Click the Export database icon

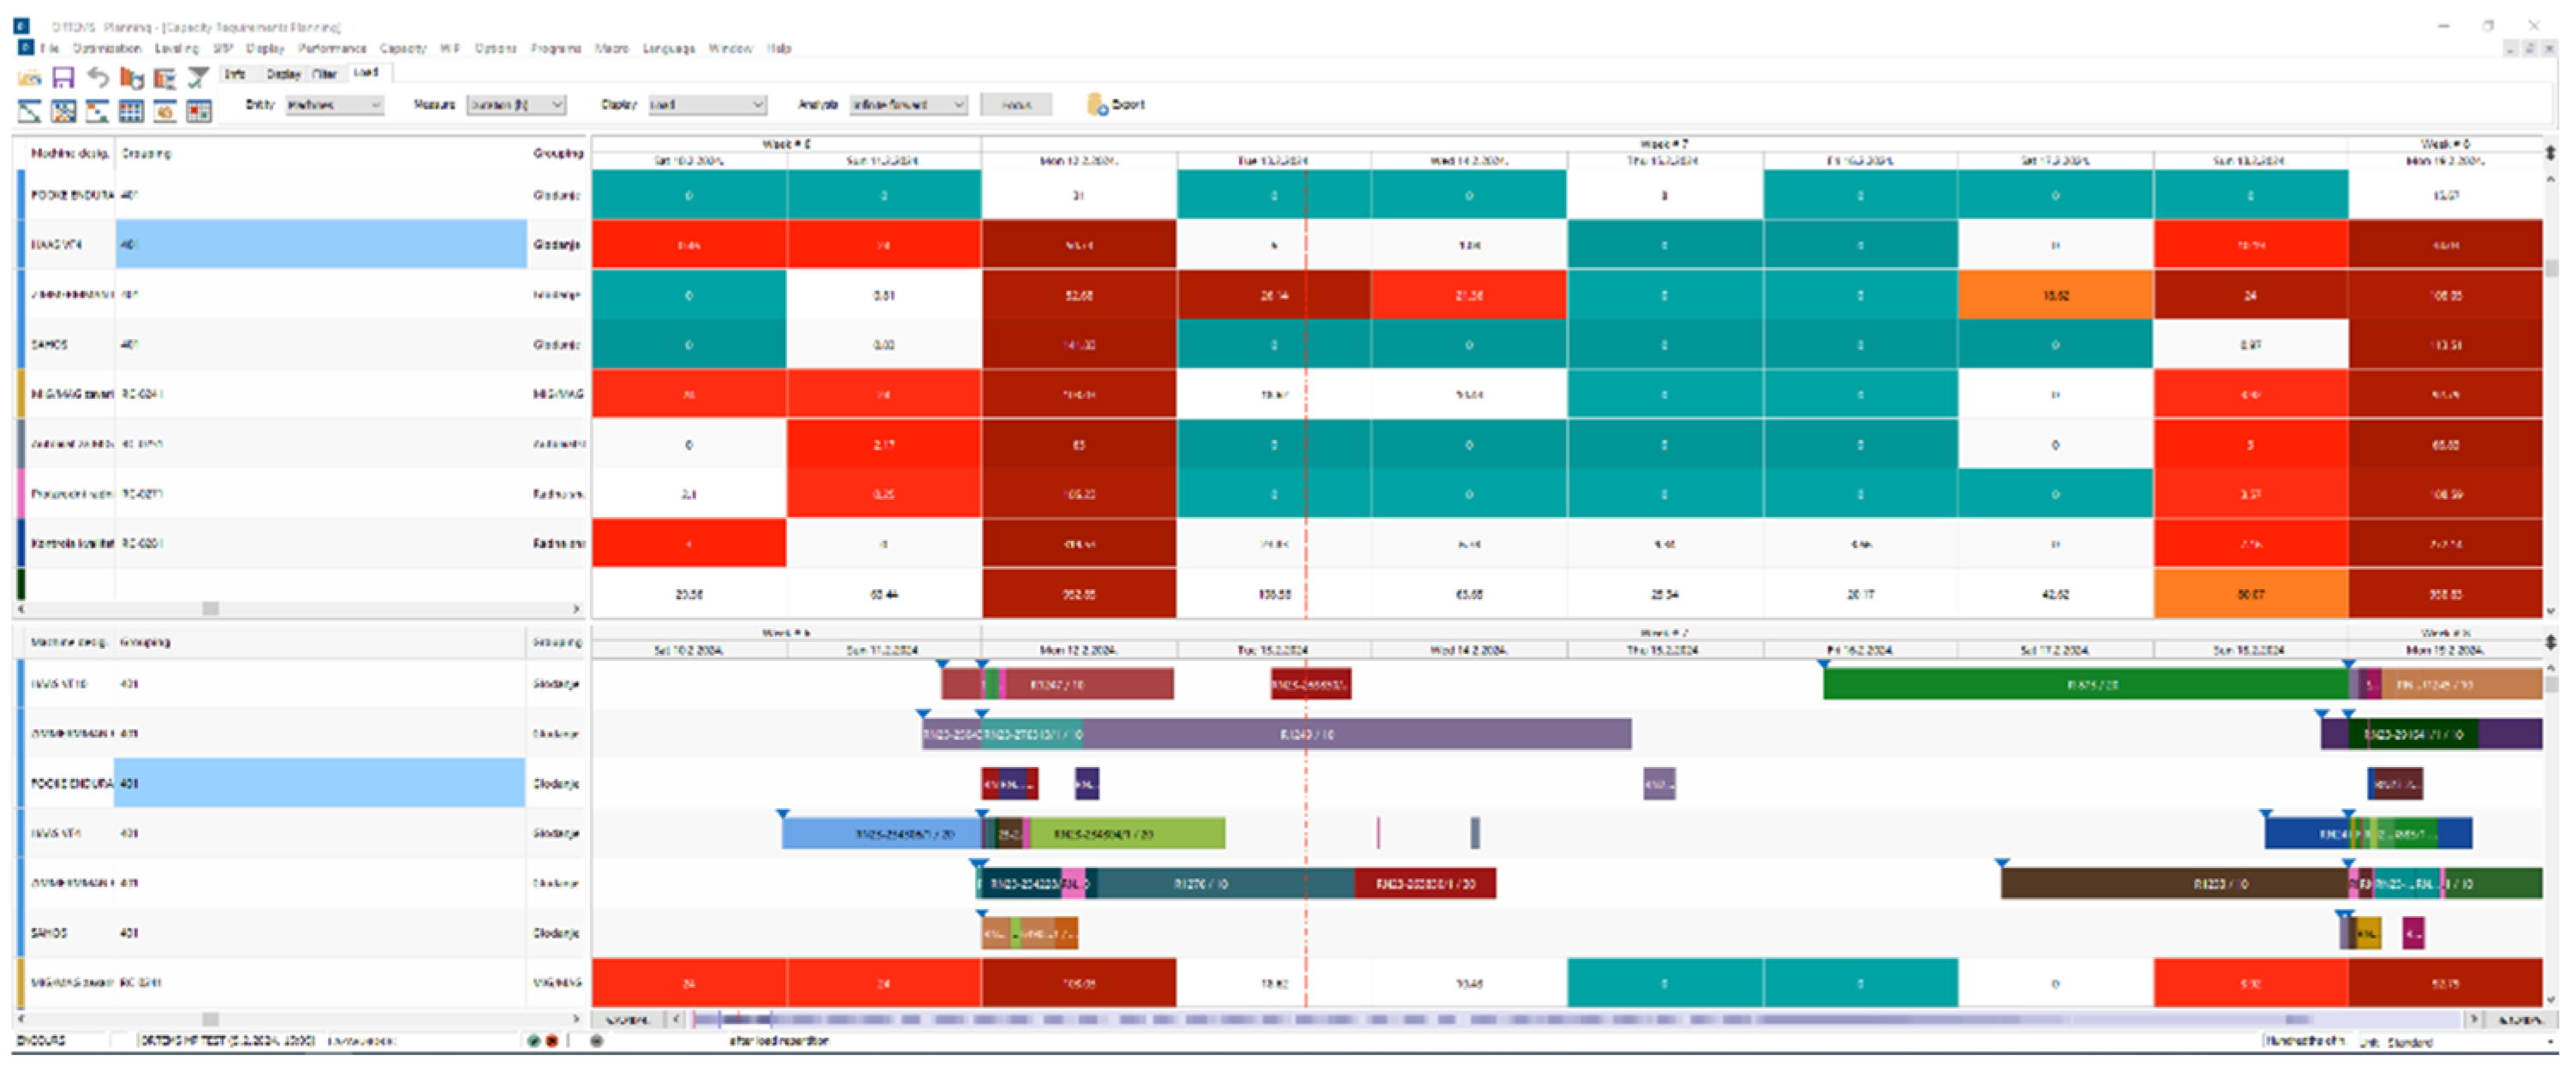(1096, 104)
